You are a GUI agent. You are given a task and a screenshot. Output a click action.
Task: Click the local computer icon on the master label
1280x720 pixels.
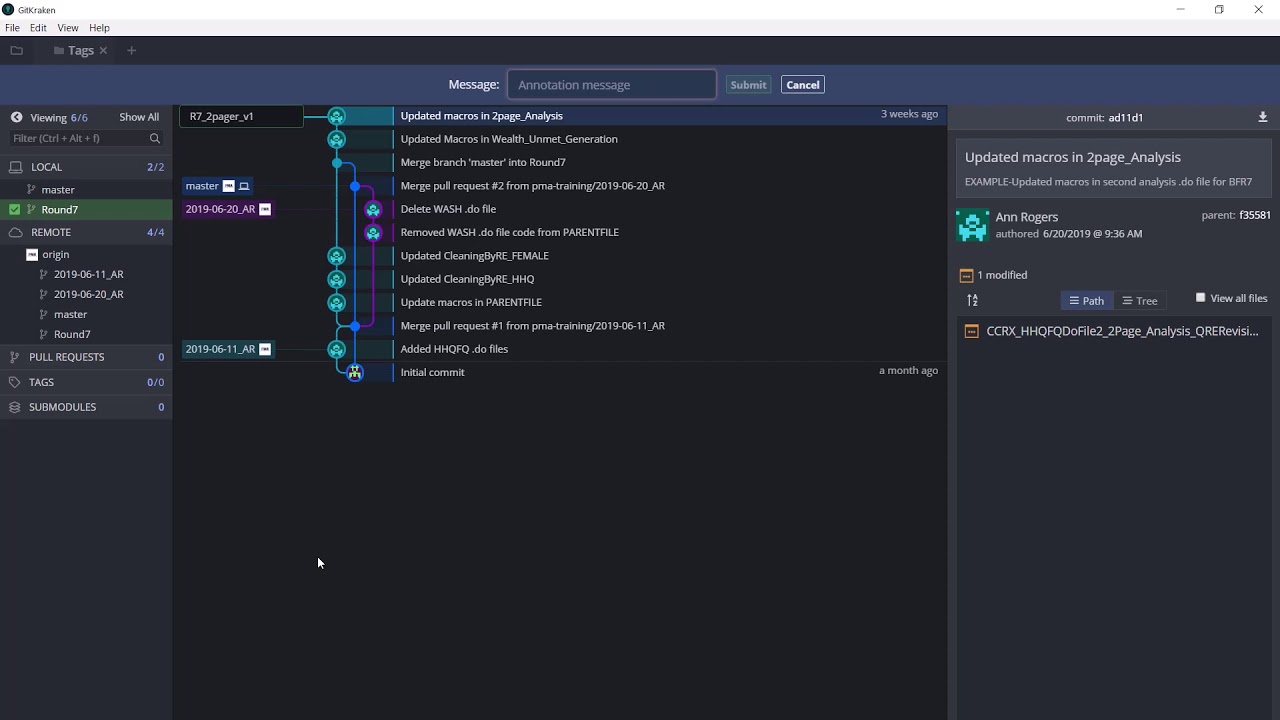pos(244,186)
